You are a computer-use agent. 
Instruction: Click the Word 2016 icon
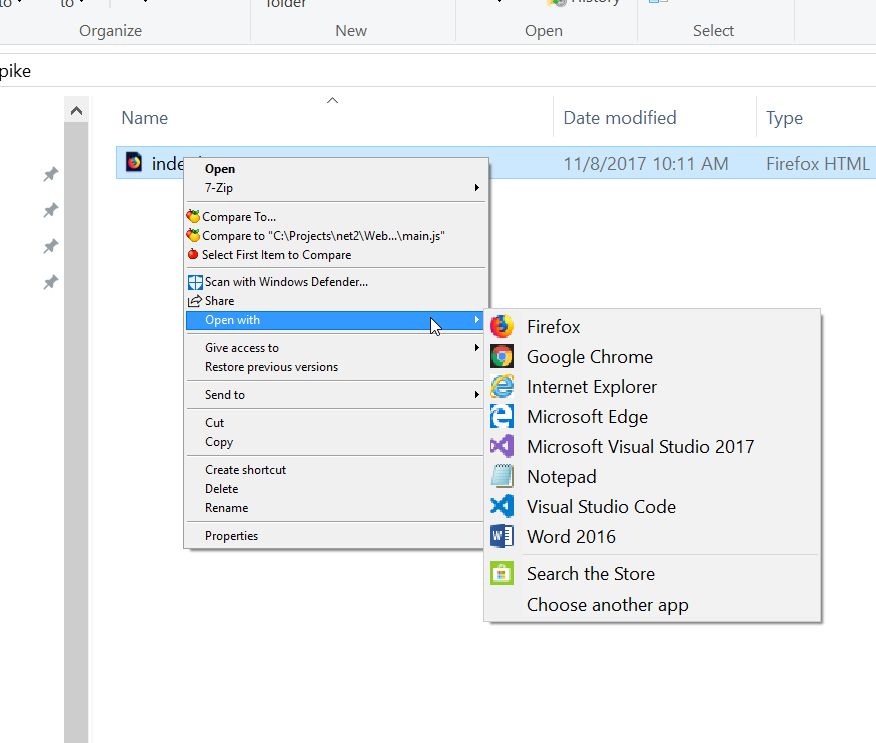pos(502,536)
